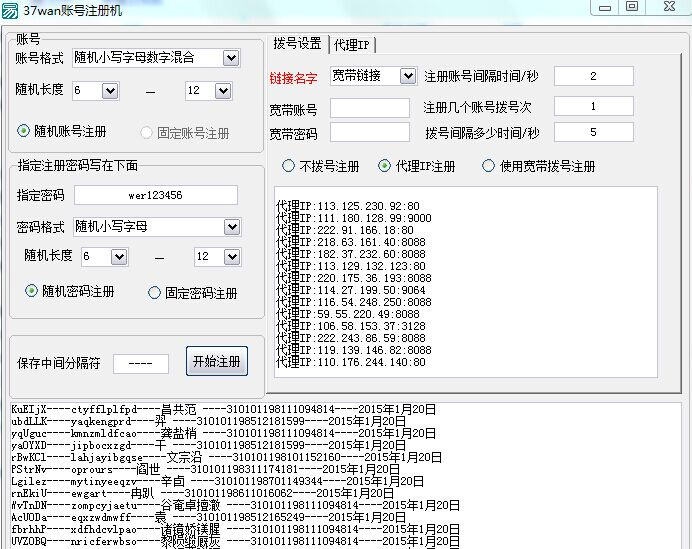Click the 注册几个账号拨号次 field

pyautogui.click(x=594, y=106)
